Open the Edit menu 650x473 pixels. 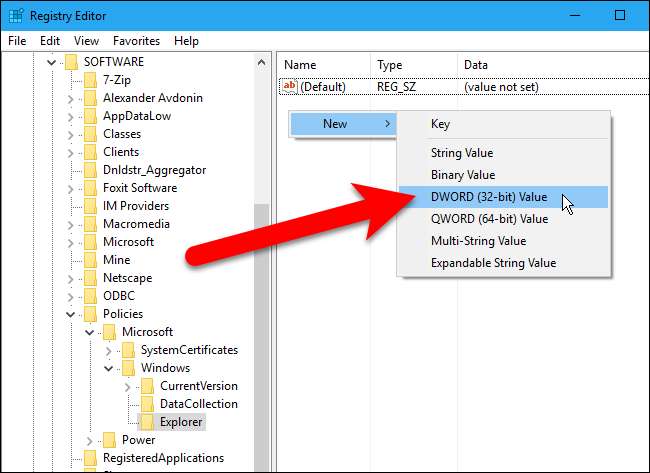pos(50,41)
